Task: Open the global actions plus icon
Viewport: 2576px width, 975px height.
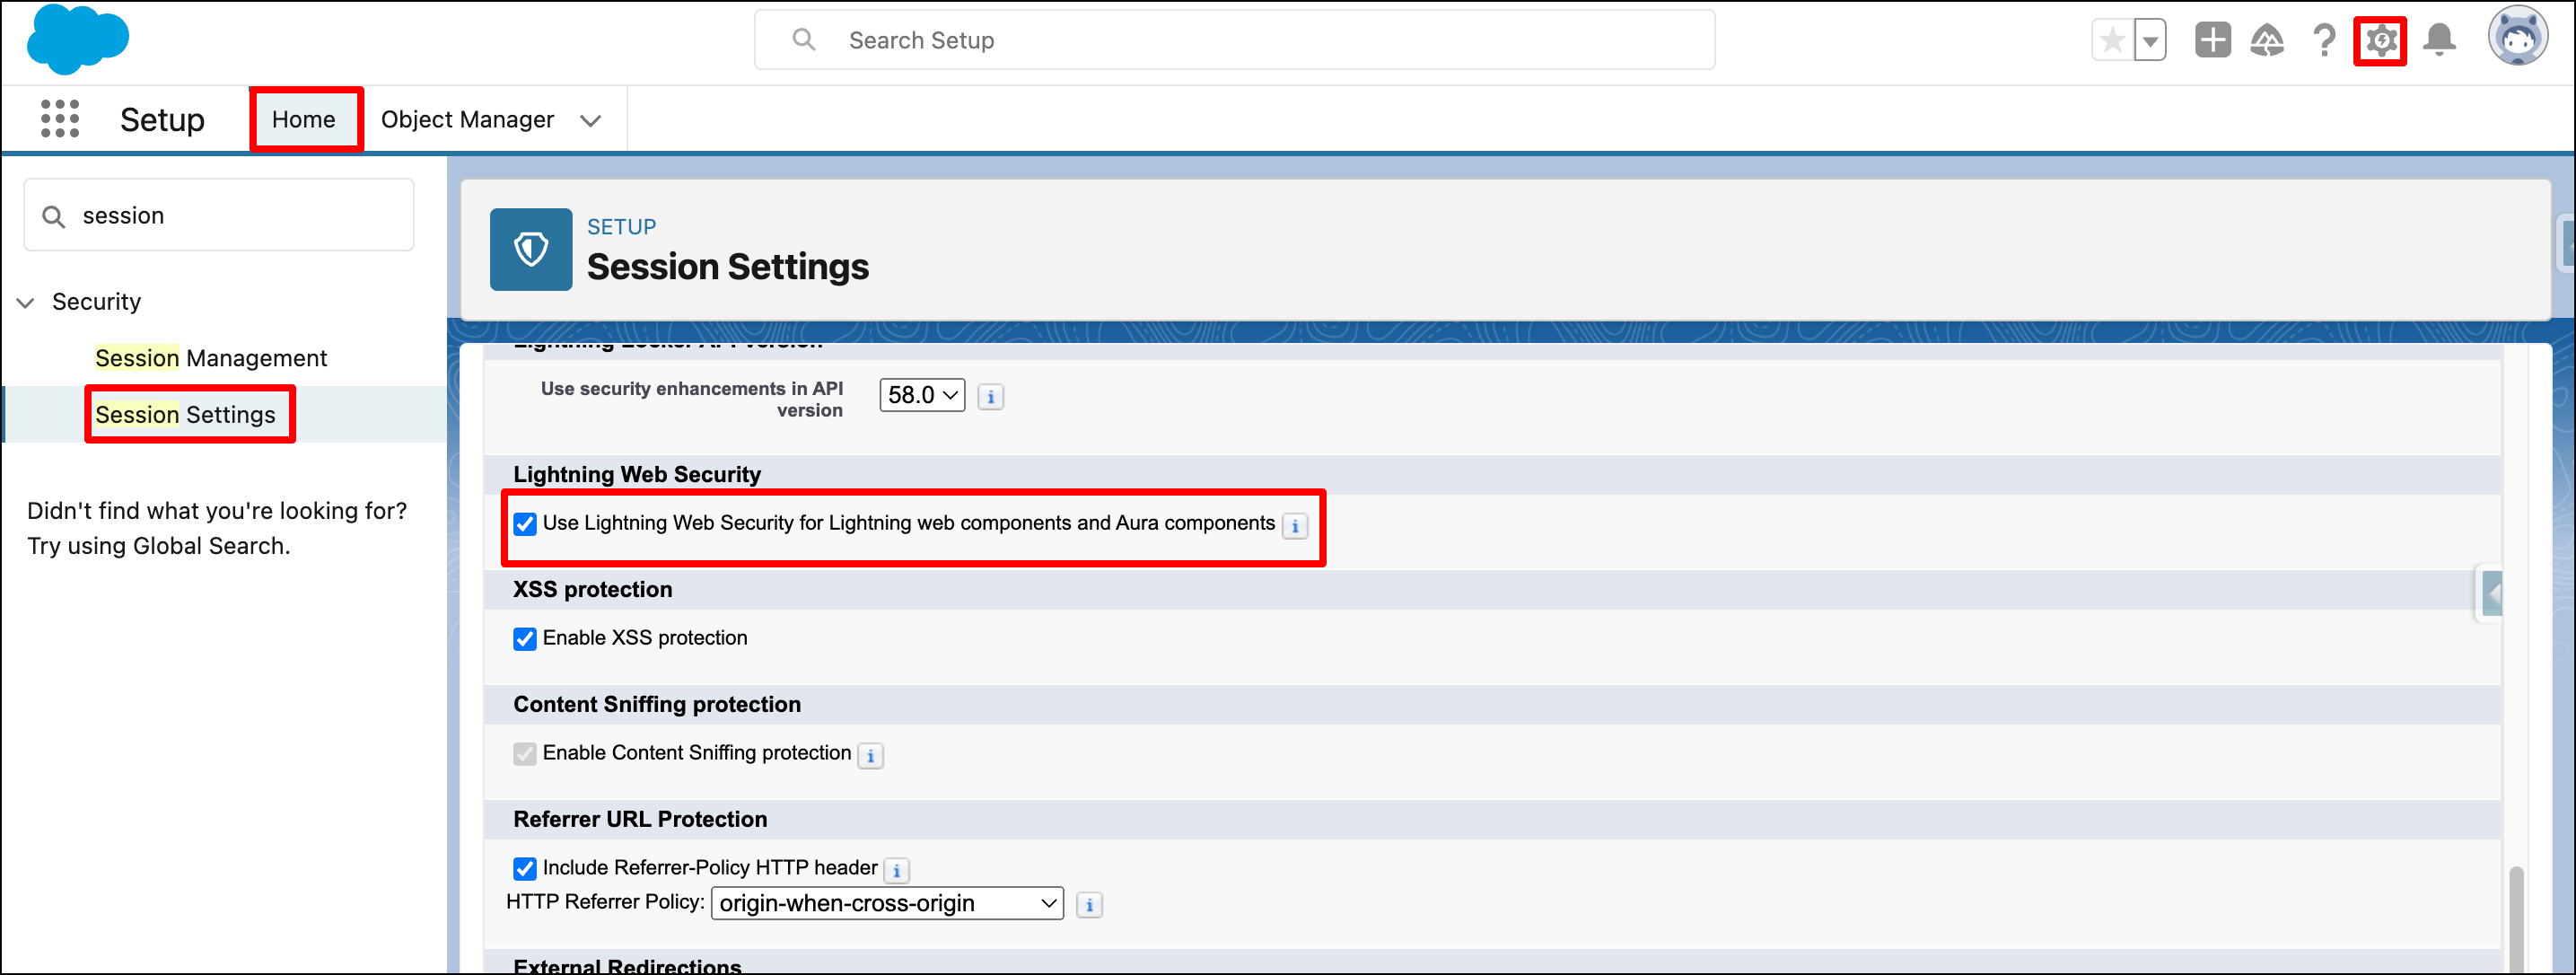Action: [x=2212, y=41]
